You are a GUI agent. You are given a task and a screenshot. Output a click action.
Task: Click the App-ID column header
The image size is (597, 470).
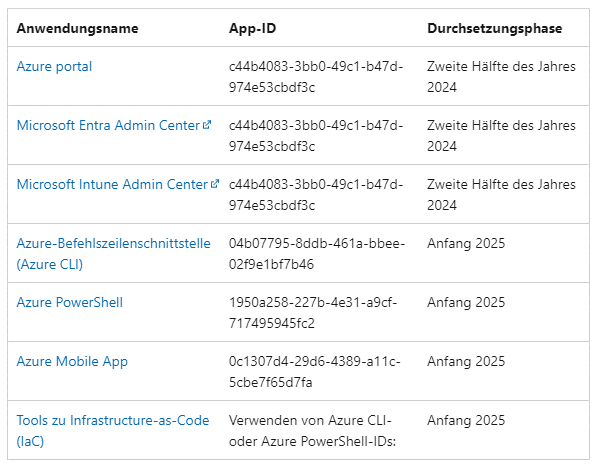click(252, 29)
